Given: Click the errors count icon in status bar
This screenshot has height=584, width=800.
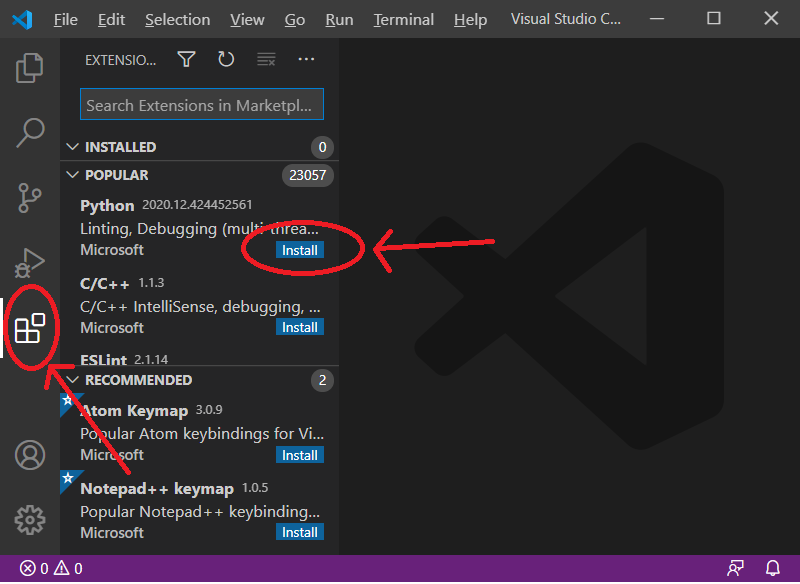Looking at the screenshot, I should point(28,568).
